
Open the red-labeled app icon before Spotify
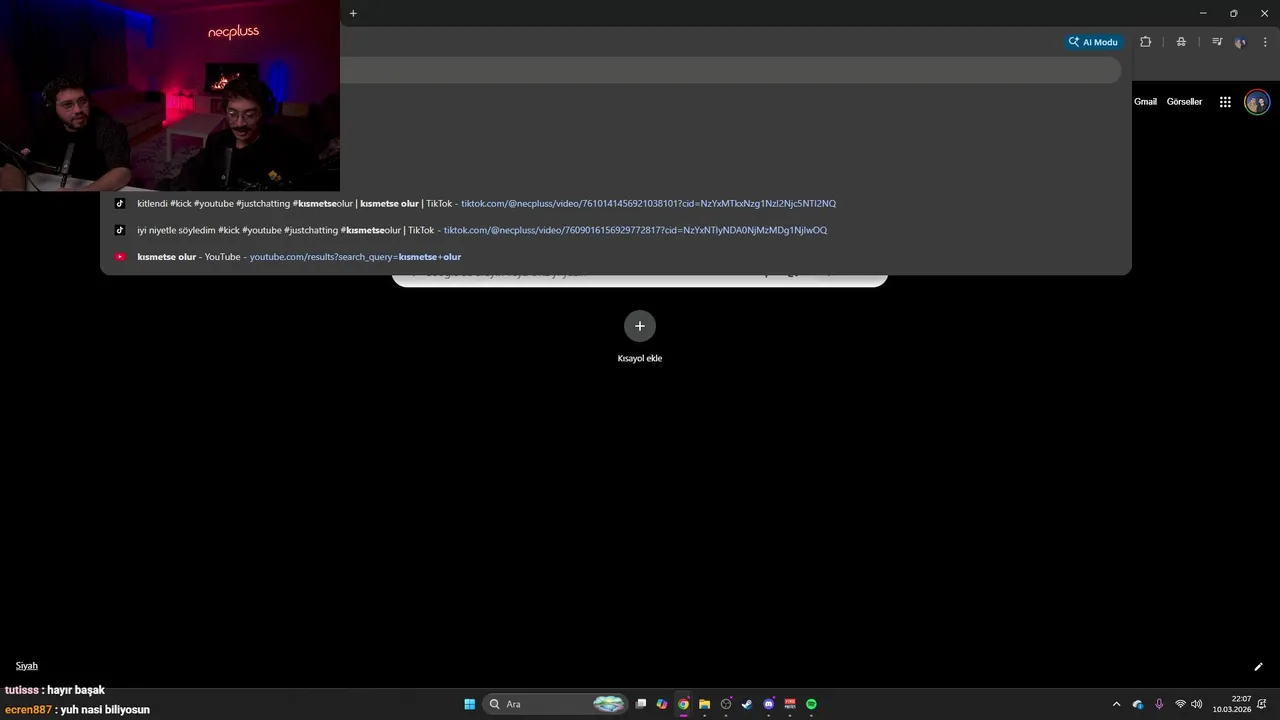[790, 704]
